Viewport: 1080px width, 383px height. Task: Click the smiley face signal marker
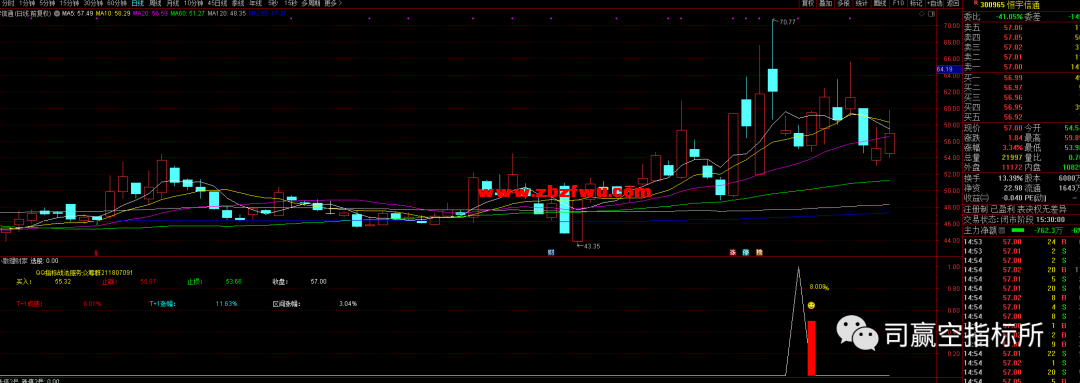click(x=811, y=305)
